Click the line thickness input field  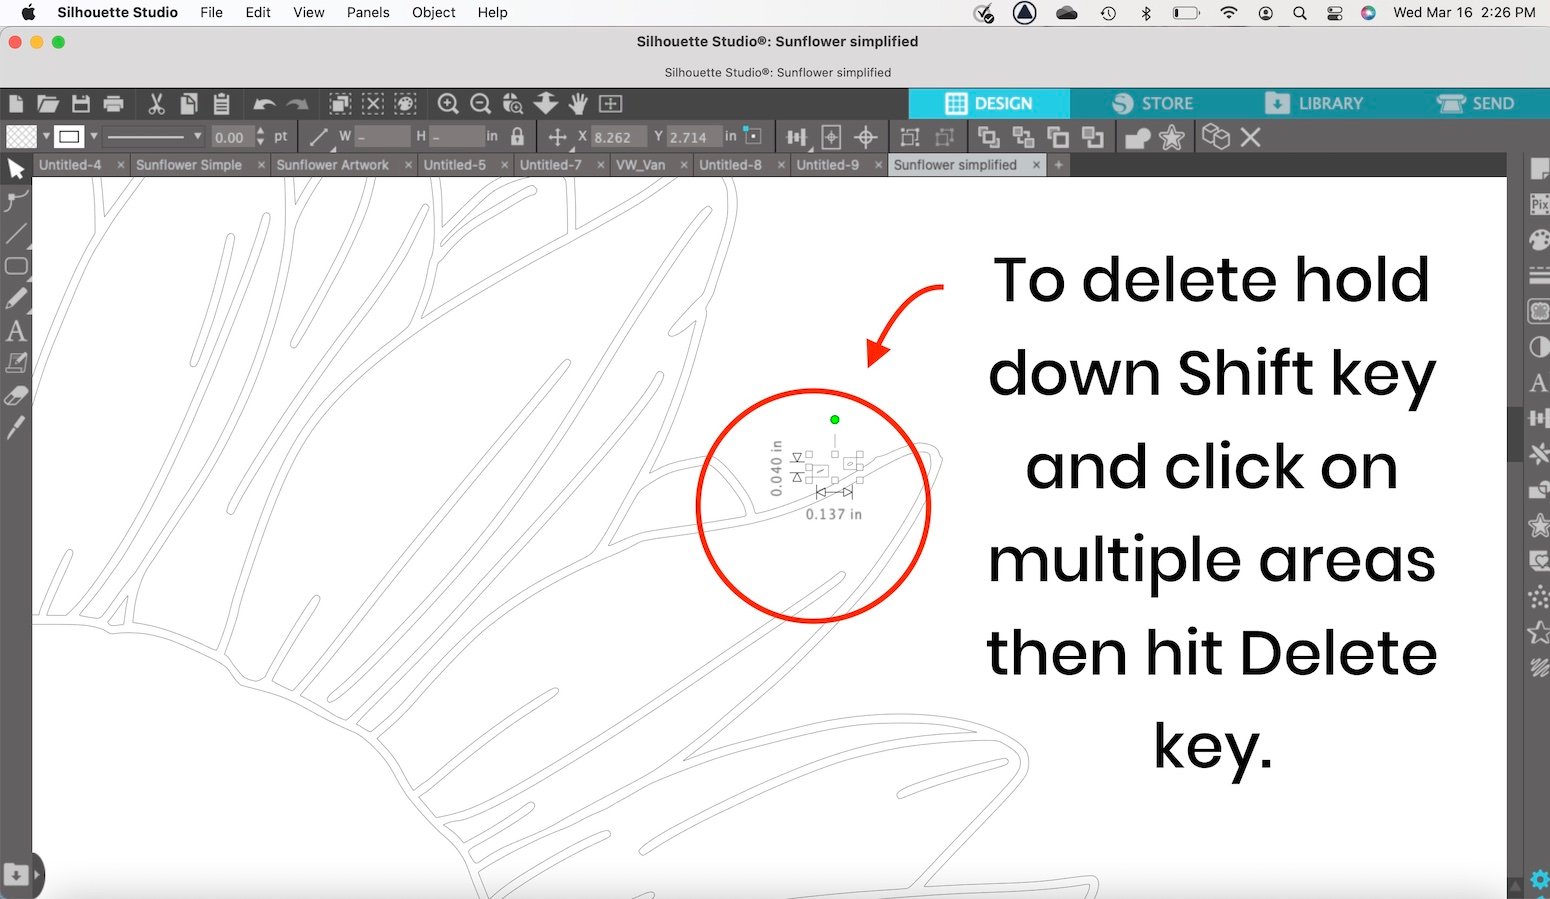[x=231, y=137]
